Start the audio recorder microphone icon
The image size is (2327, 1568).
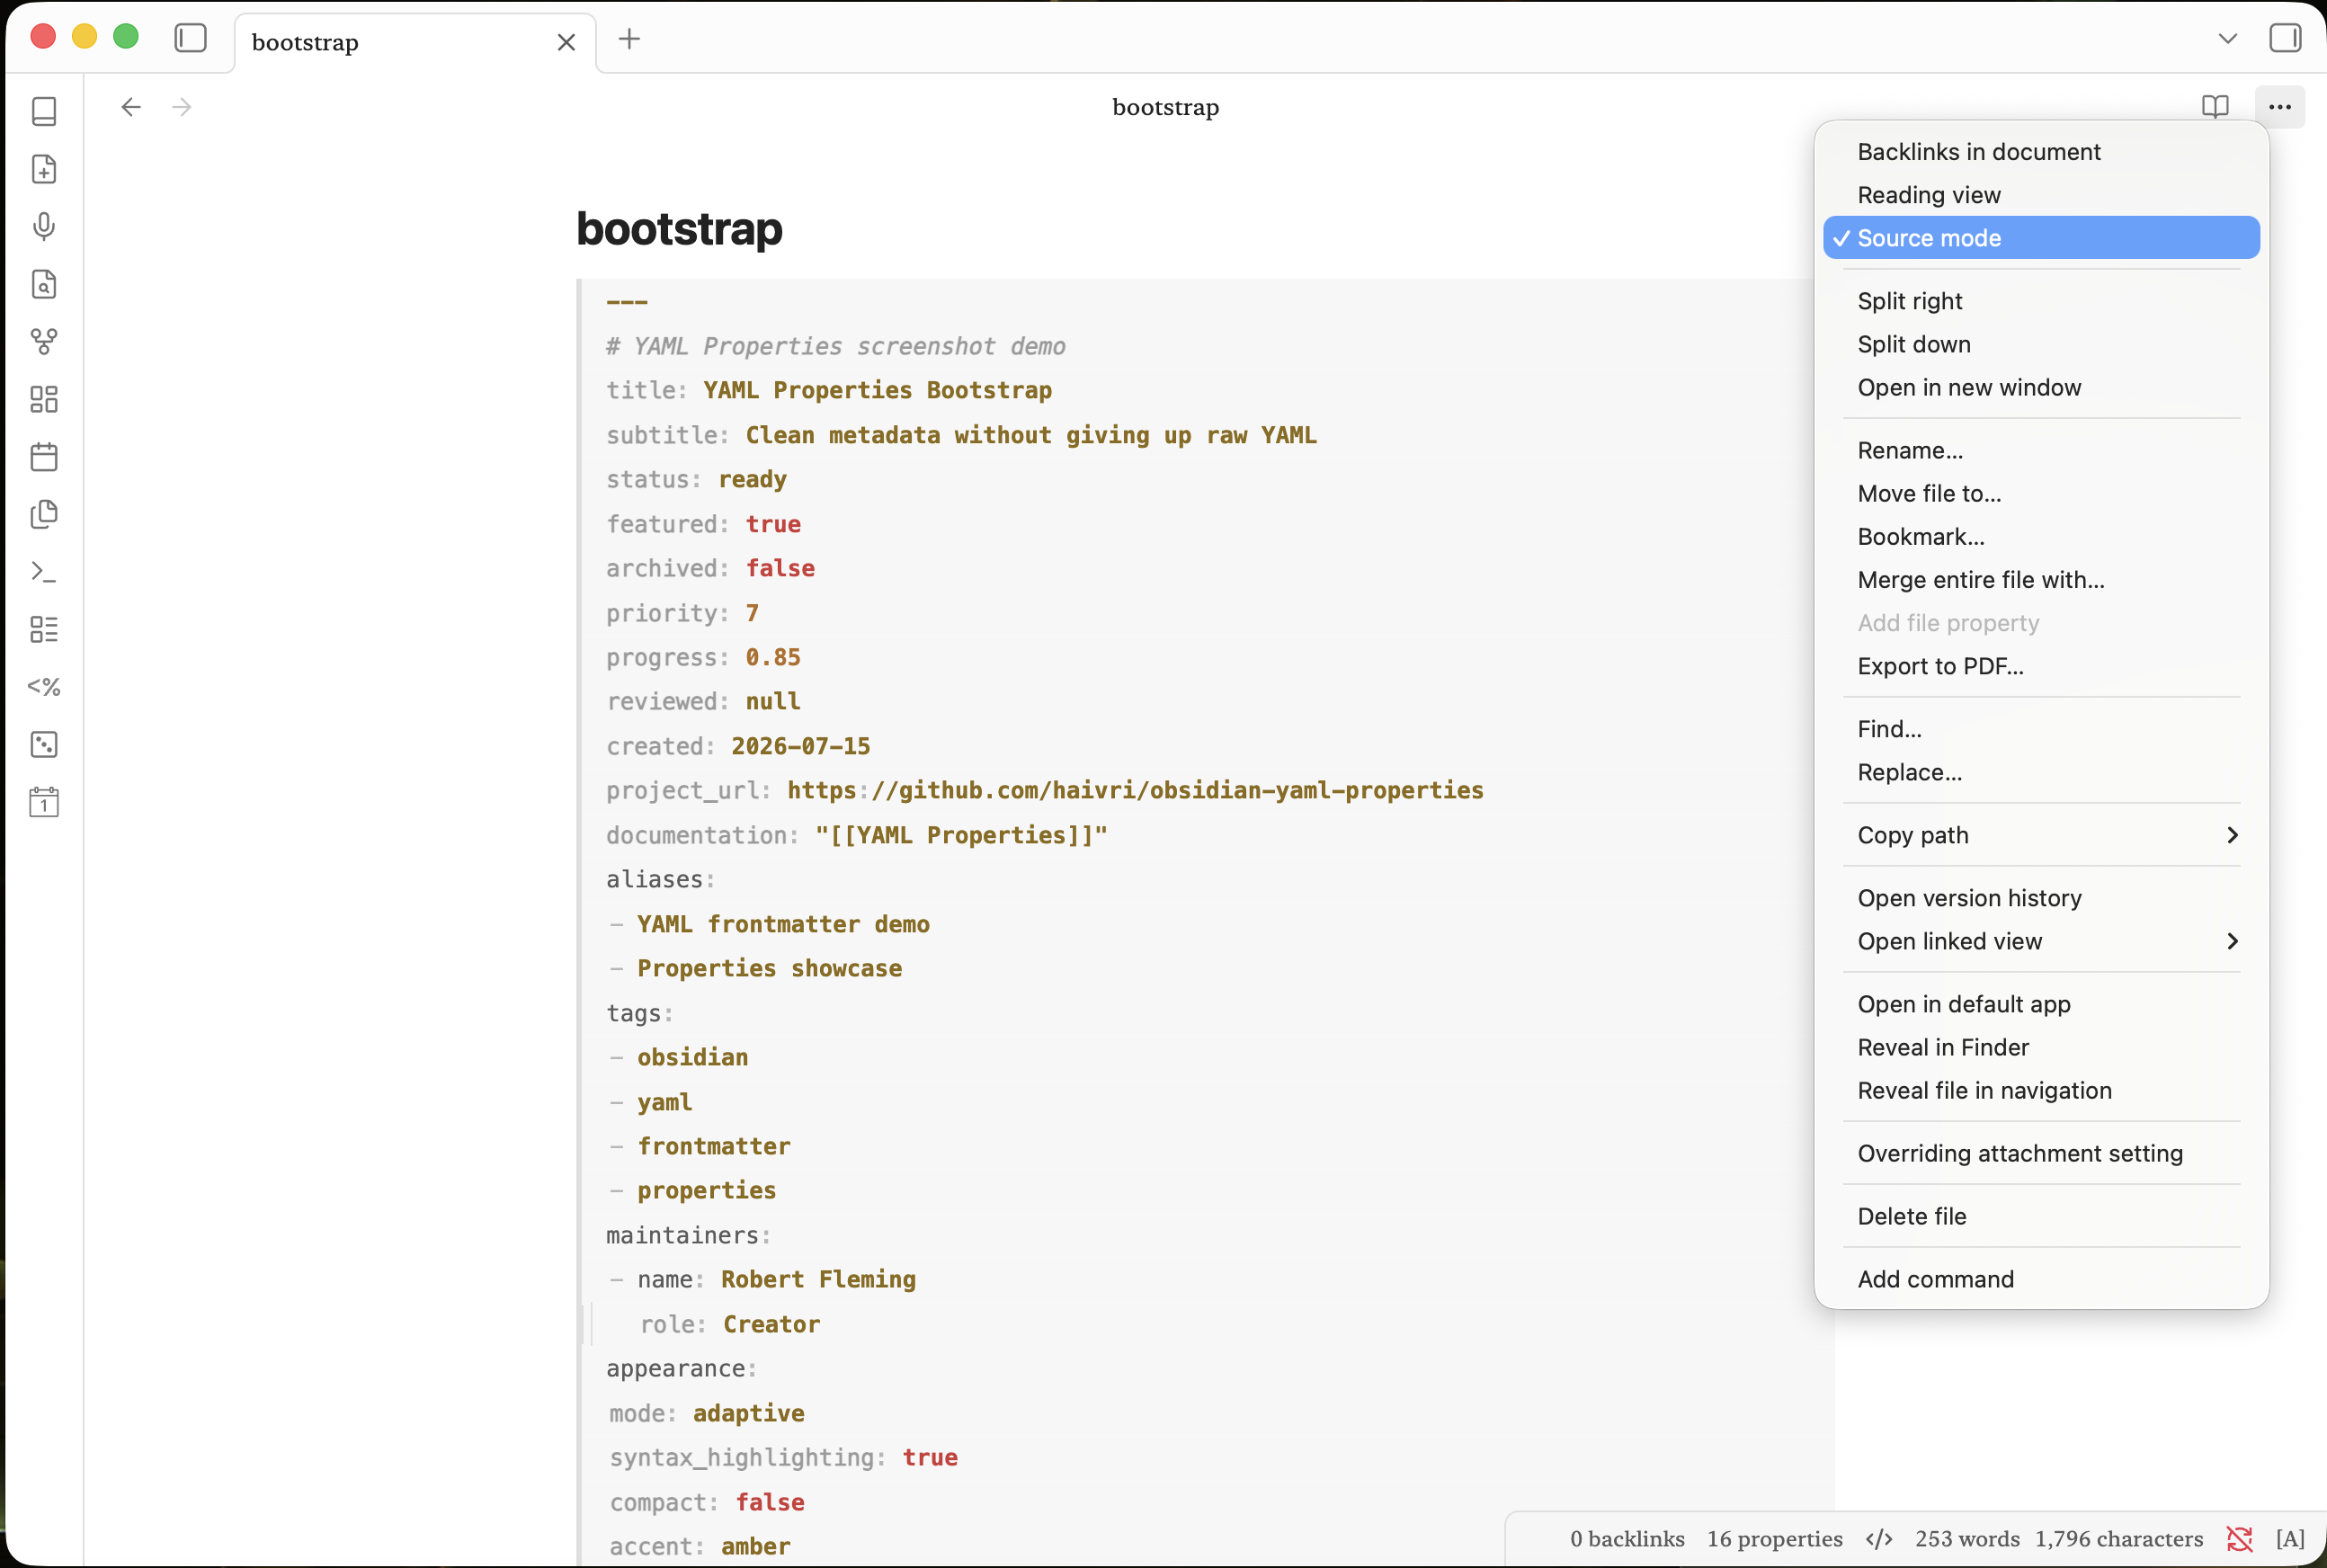click(44, 226)
